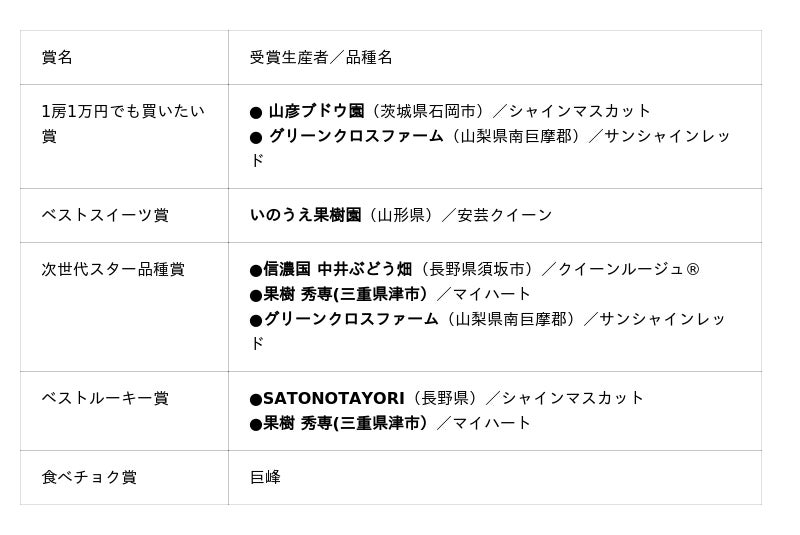Click シャインマスカット text beside SATONOTAYORI
The image size is (800, 535).
(572, 398)
